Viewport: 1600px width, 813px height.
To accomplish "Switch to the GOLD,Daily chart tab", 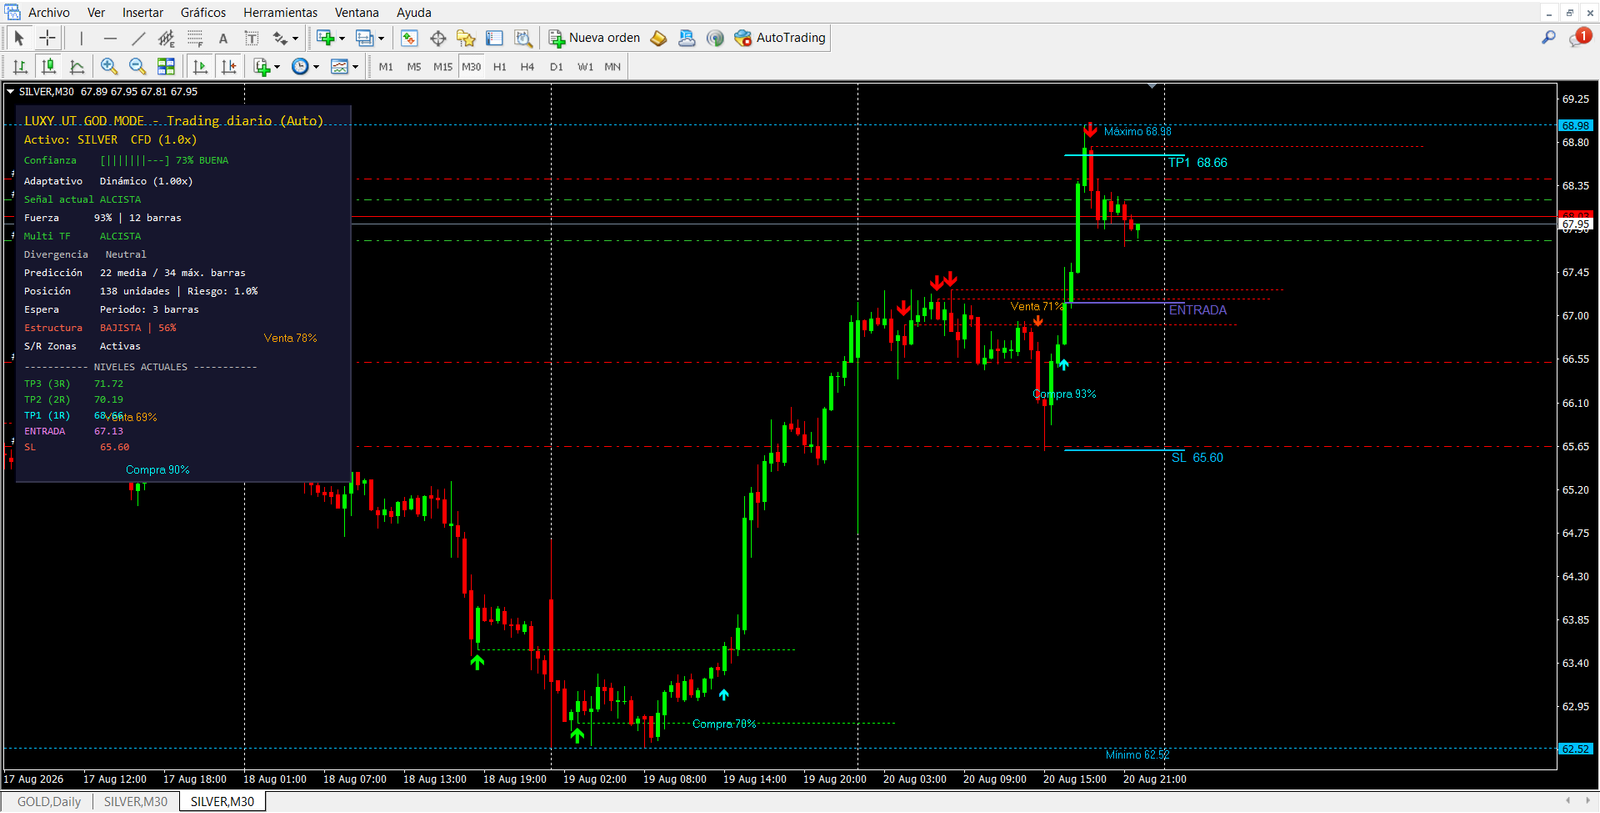I will click(49, 802).
